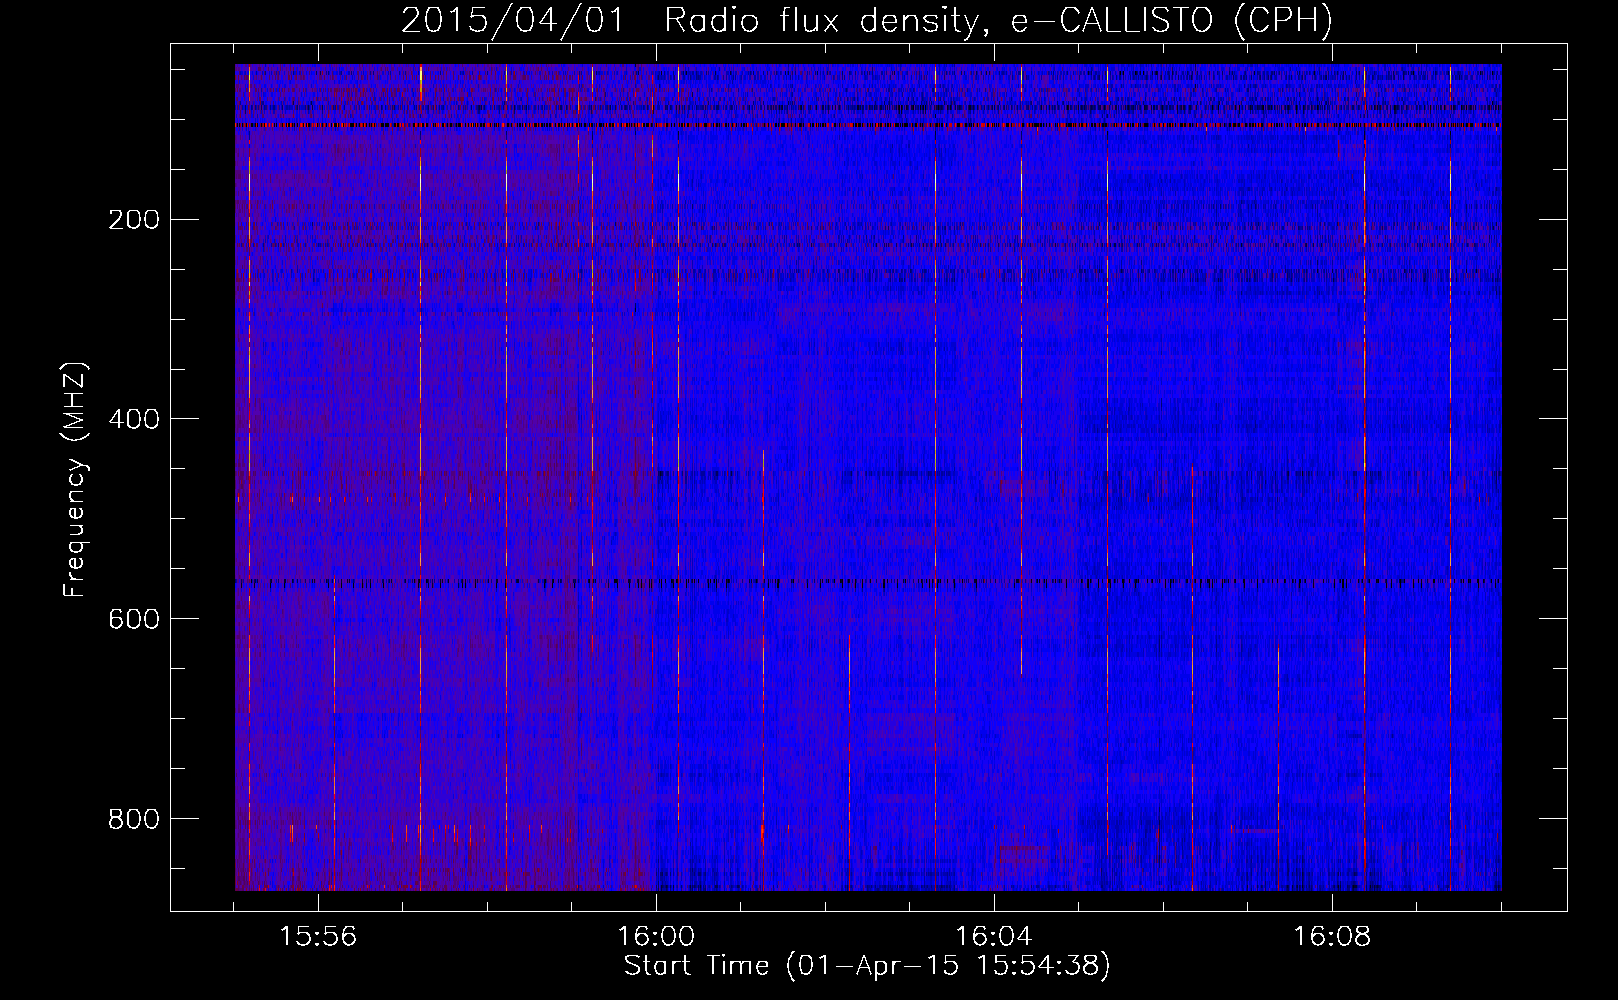
Task: Click the 400 frequency tick label
Action: click(133, 419)
